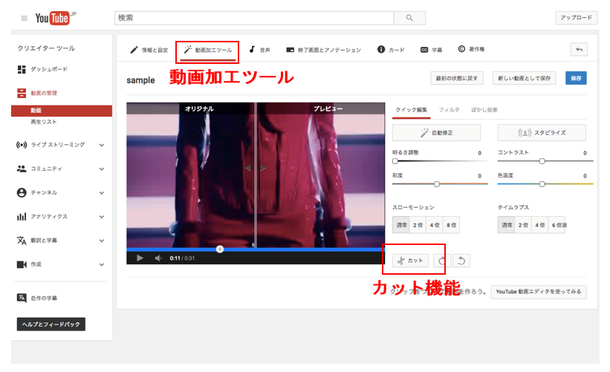
Task: Open the end screen and annotations tab
Action: point(324,50)
